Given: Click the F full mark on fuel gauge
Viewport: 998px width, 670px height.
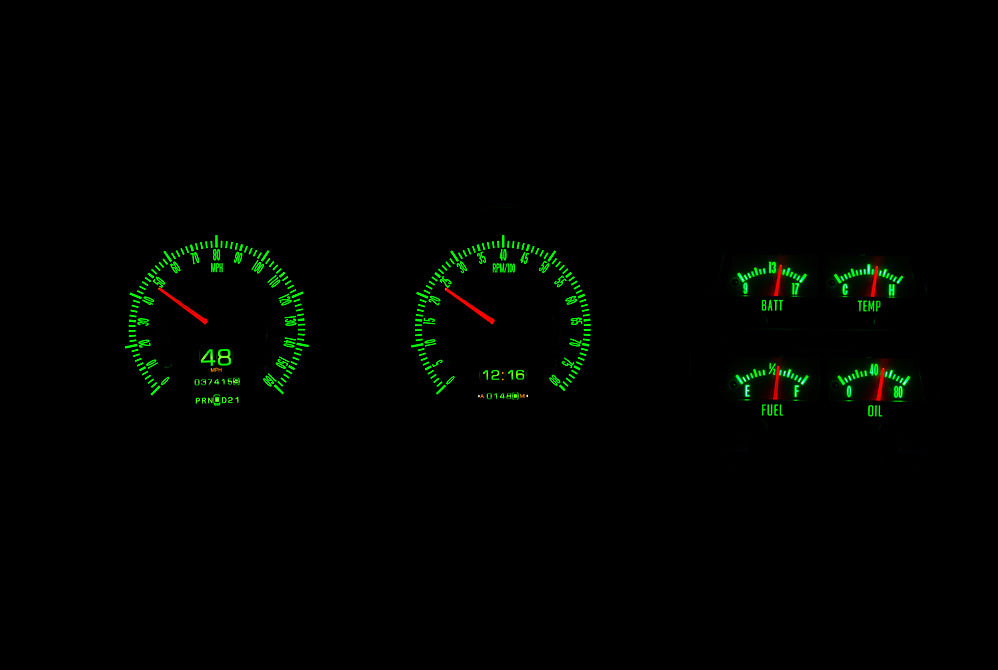Looking at the screenshot, I should tap(797, 392).
